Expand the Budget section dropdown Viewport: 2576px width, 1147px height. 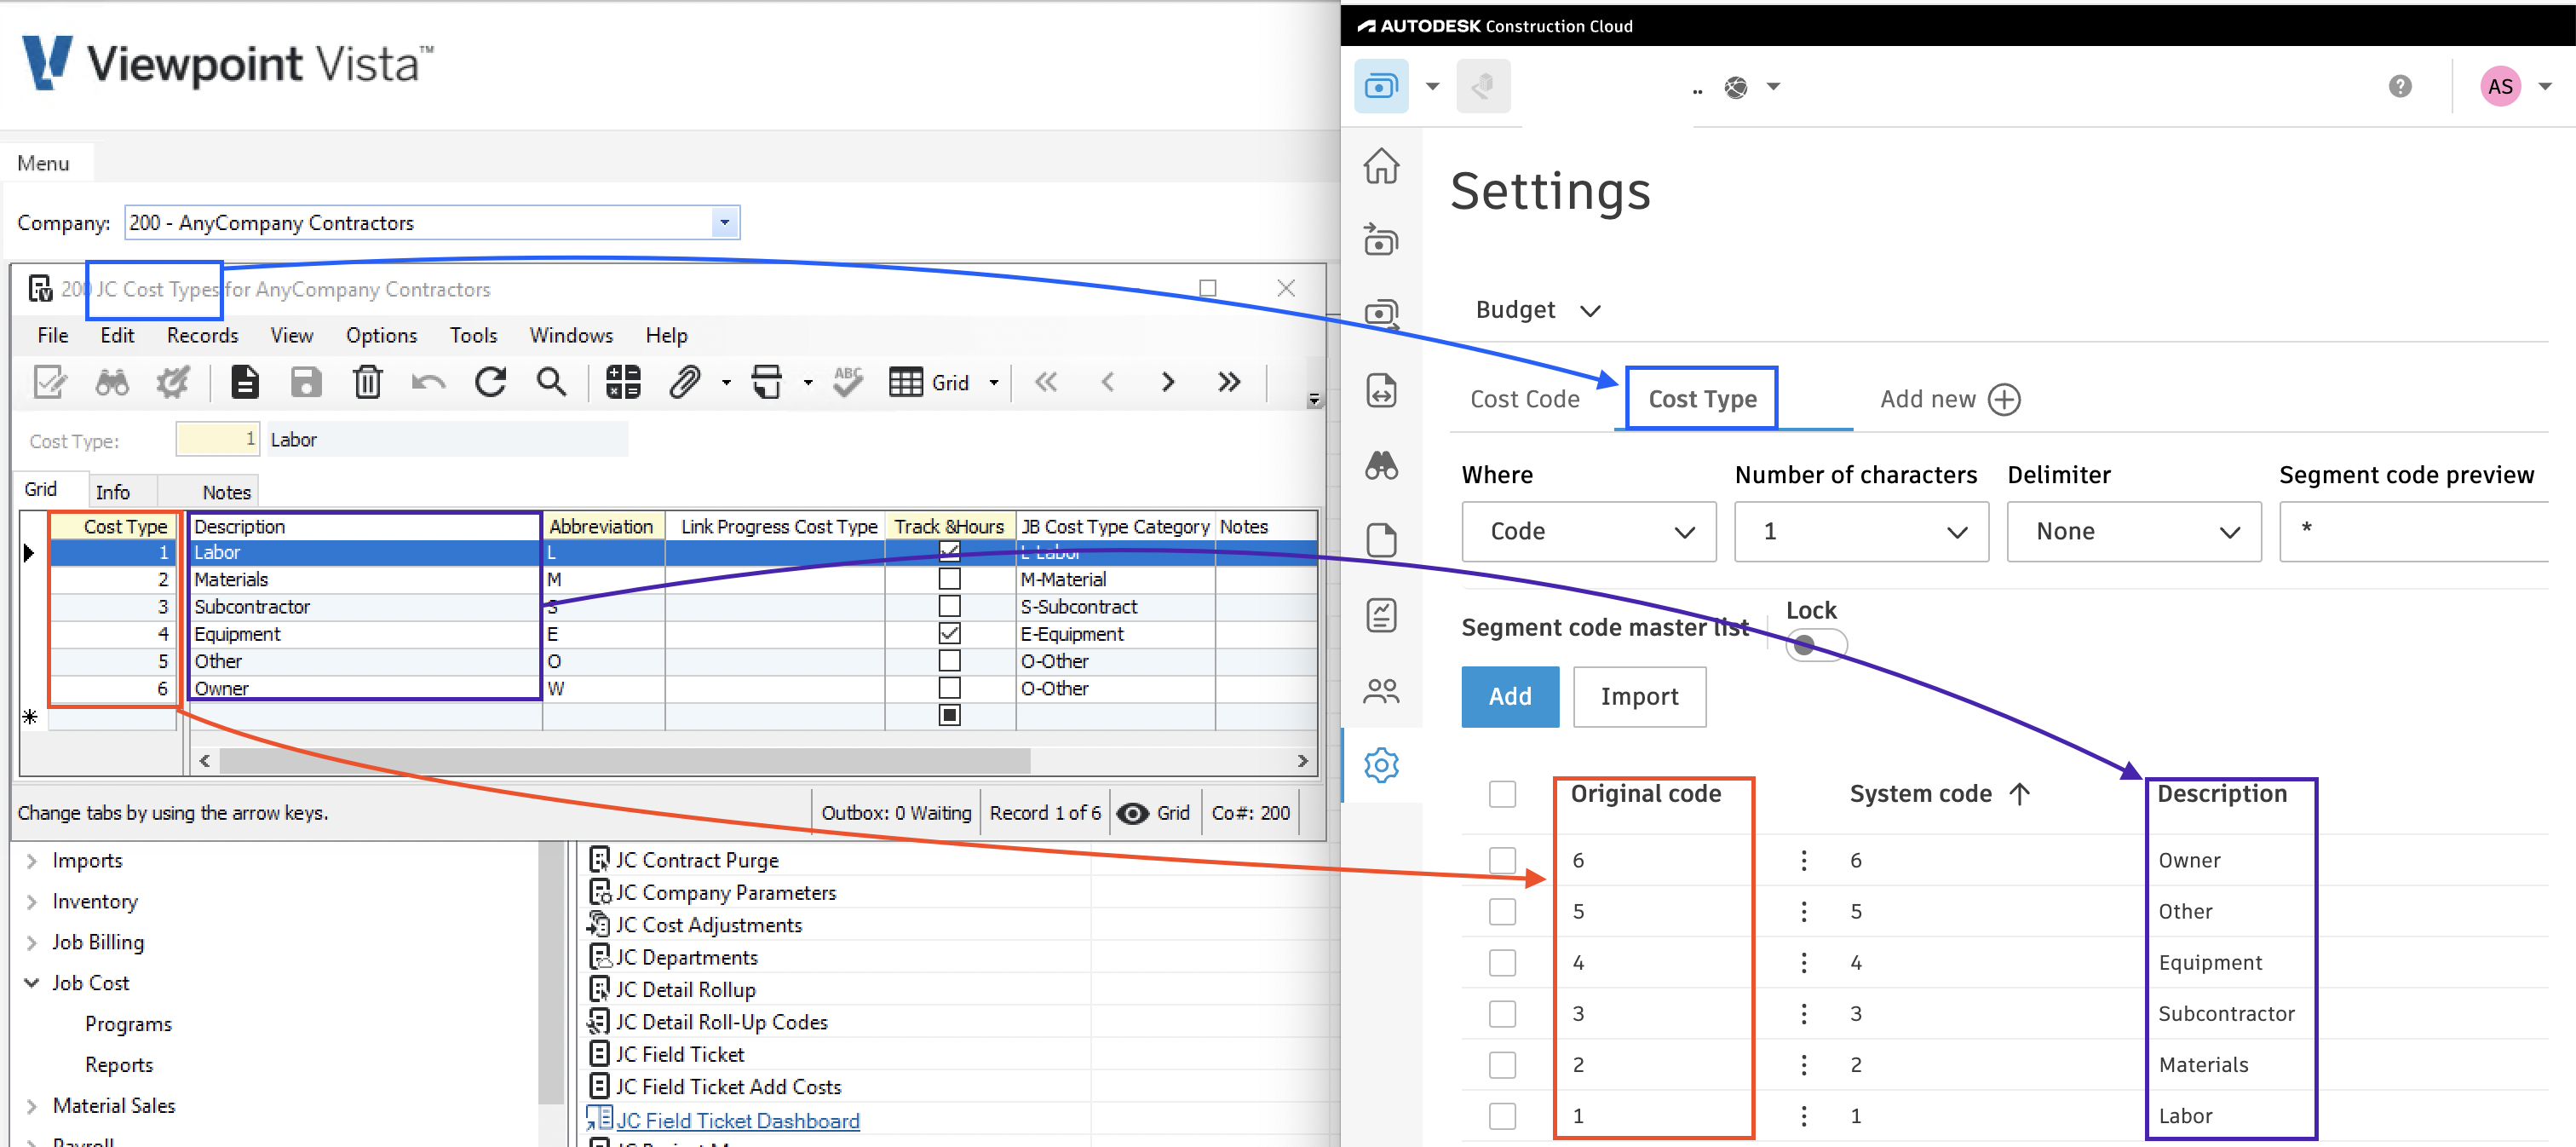point(1590,311)
